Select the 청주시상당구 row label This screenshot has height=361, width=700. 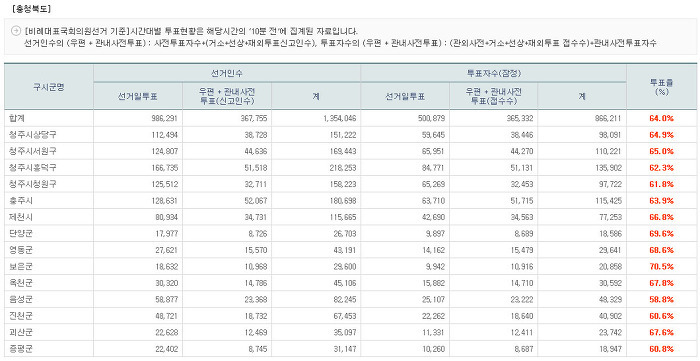click(x=33, y=135)
